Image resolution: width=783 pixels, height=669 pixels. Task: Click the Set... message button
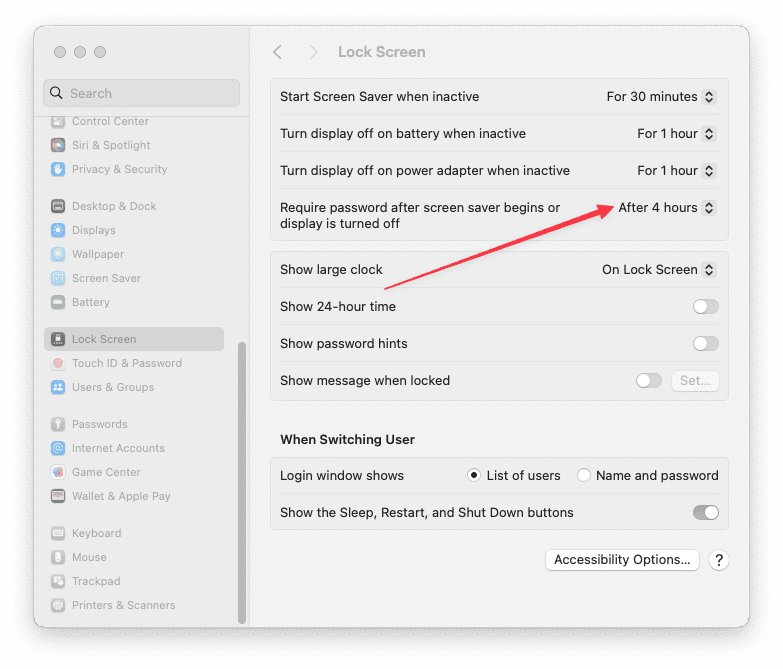coord(695,380)
